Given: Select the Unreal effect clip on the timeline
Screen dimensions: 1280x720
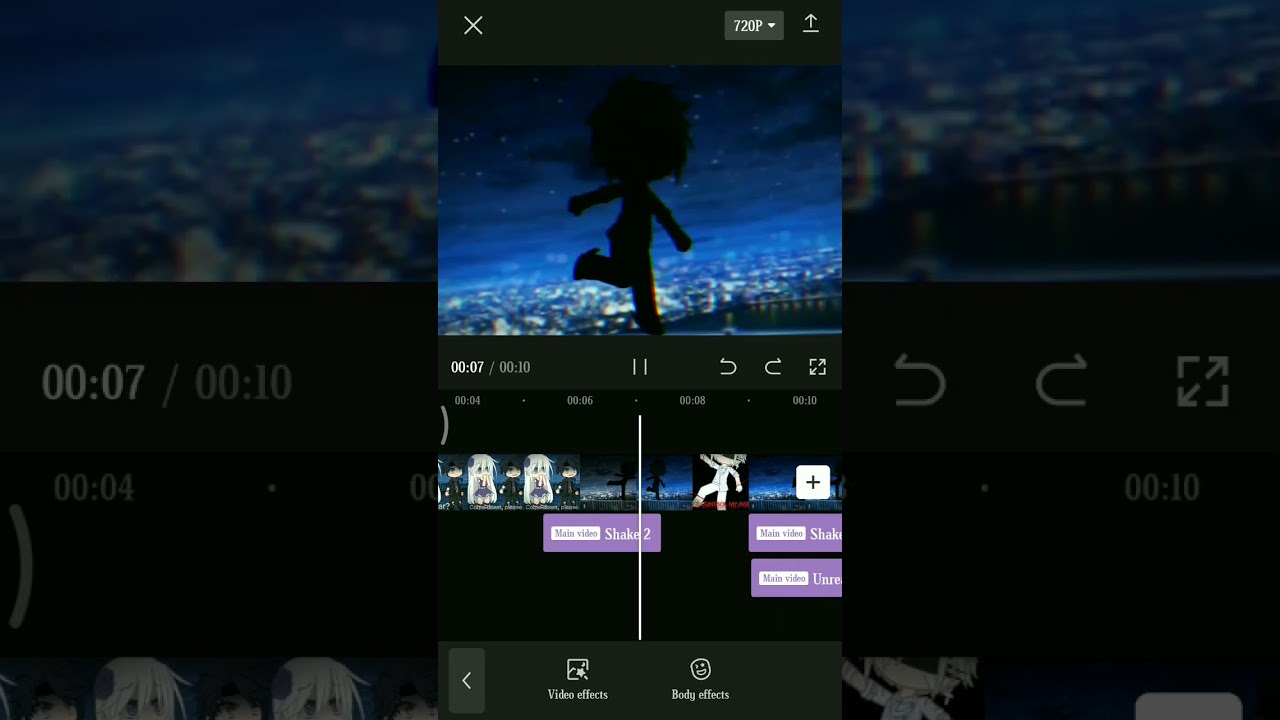Looking at the screenshot, I should pyautogui.click(x=797, y=578).
